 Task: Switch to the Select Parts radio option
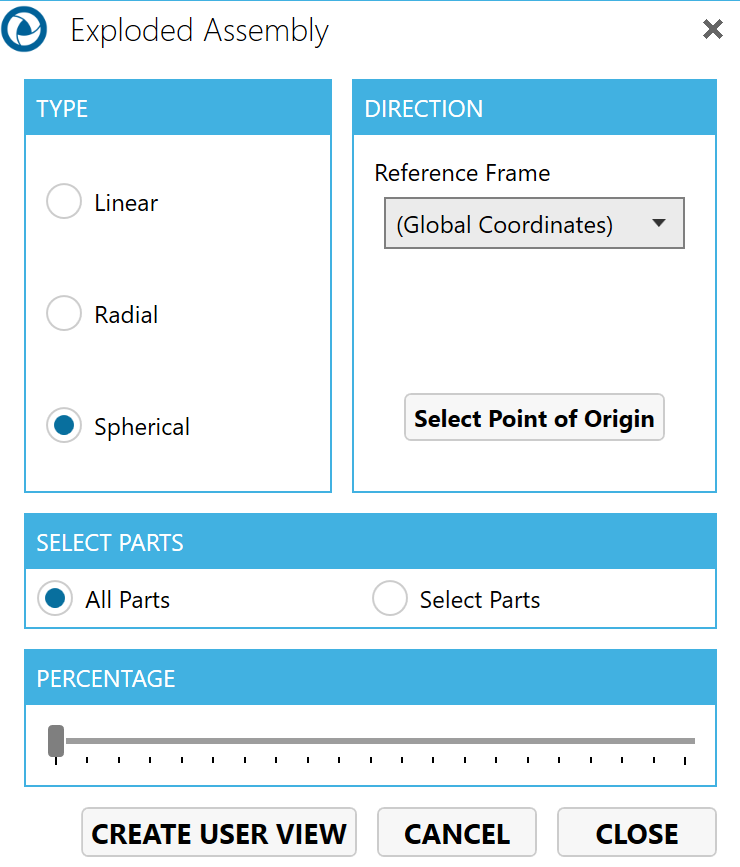(x=390, y=600)
